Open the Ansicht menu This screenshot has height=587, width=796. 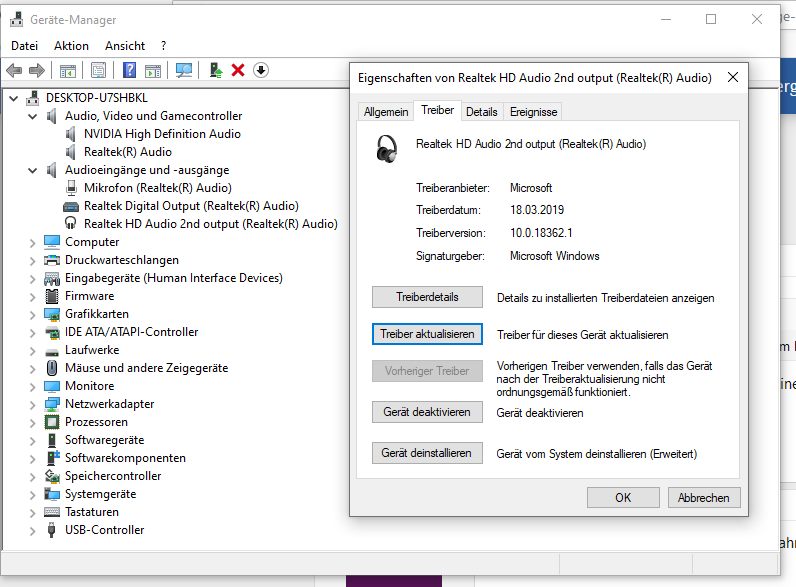click(125, 46)
